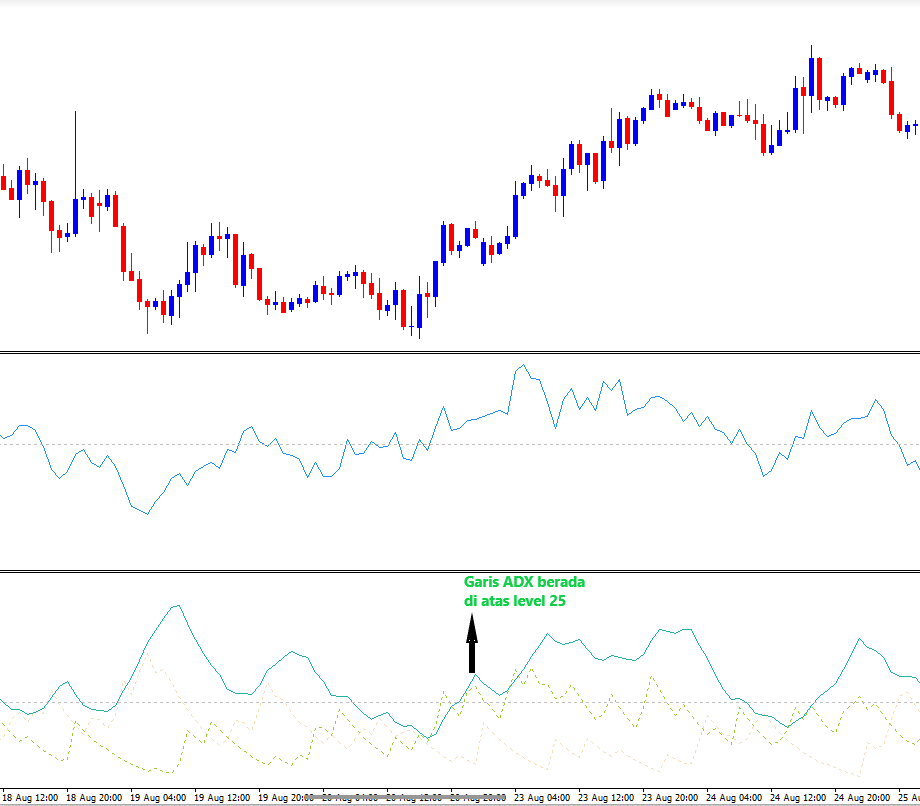Click the green annotation text 'Garis ADX berada di atas level 25'

click(524, 591)
